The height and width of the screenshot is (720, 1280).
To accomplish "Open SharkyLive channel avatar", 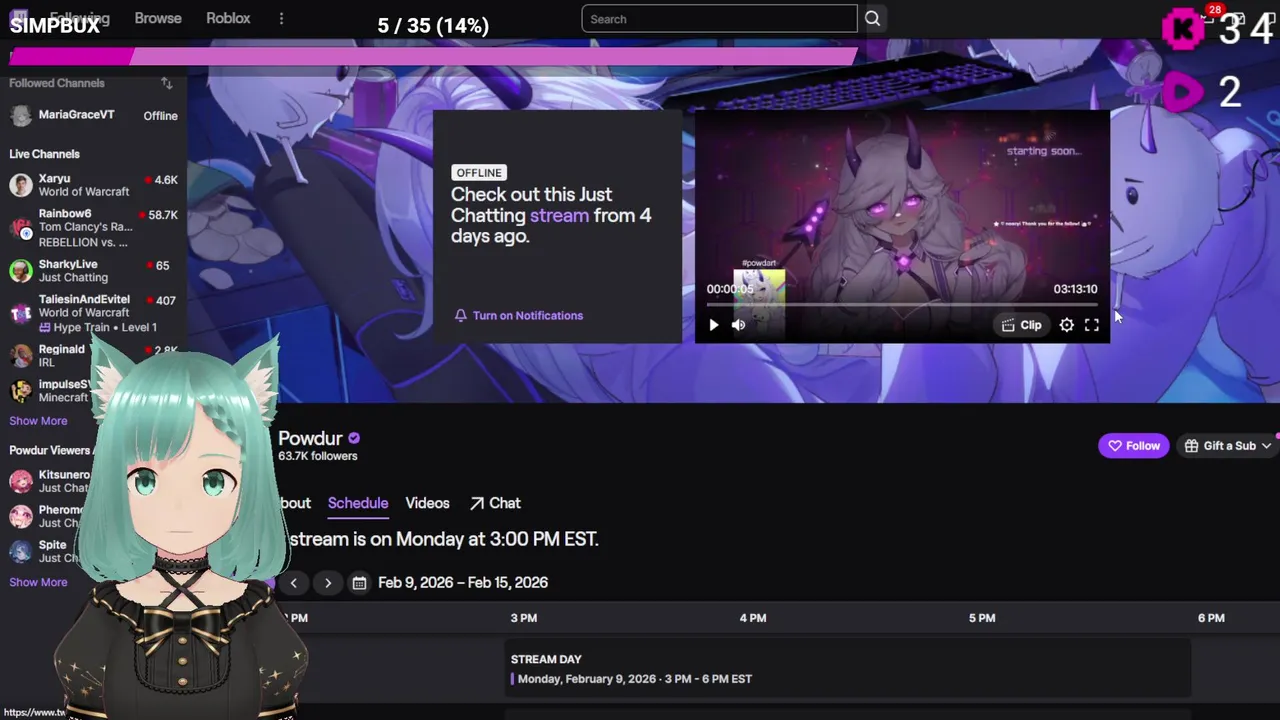I will coord(21,270).
